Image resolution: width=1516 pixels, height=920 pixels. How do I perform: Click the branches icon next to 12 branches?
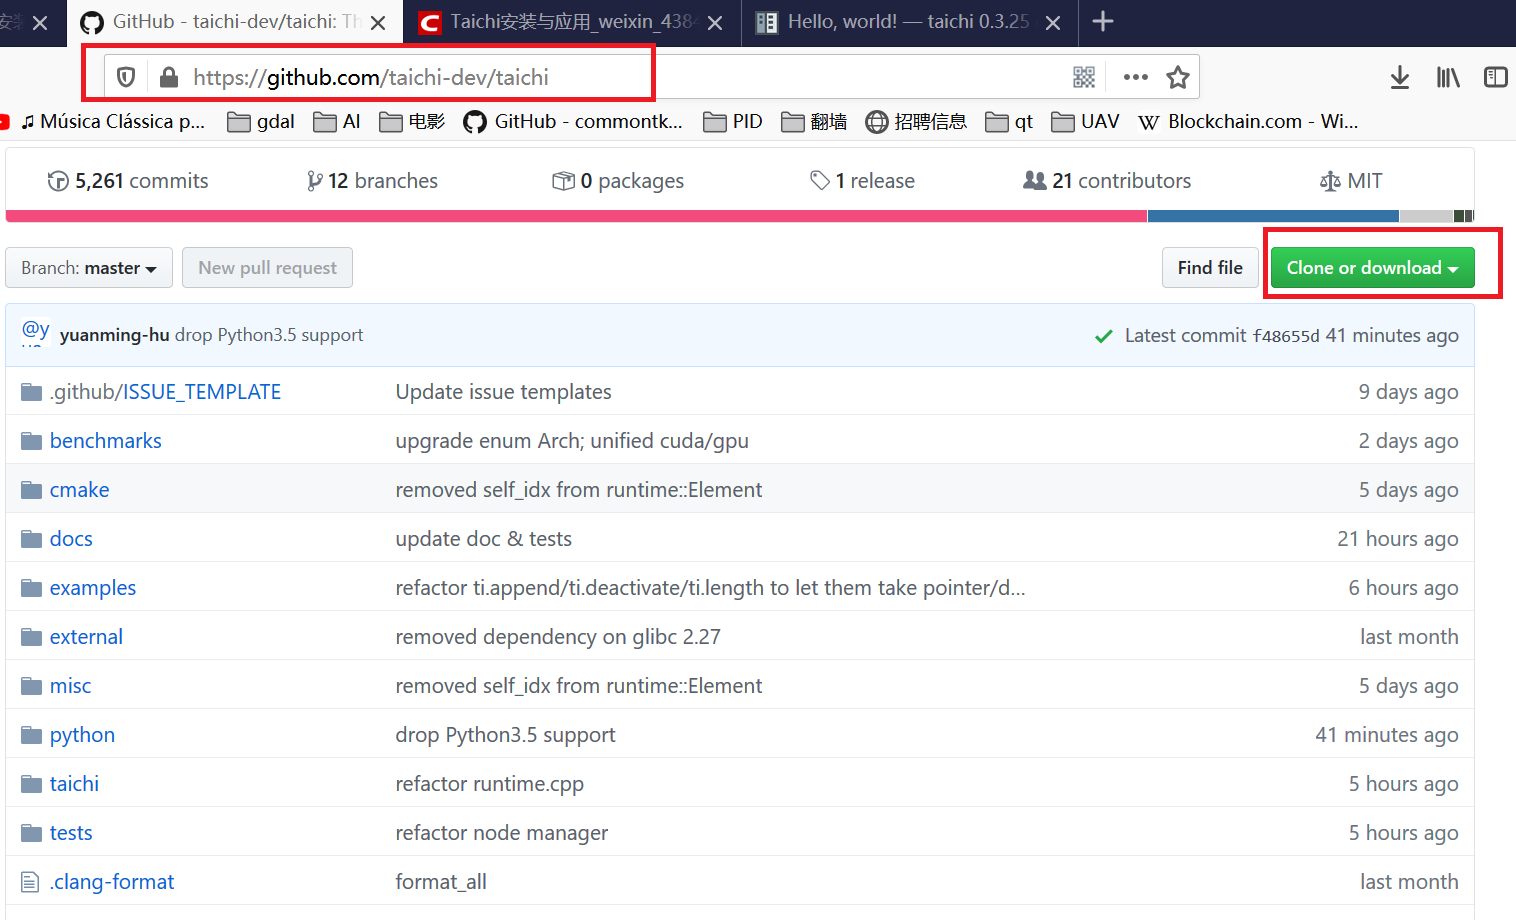click(x=314, y=180)
